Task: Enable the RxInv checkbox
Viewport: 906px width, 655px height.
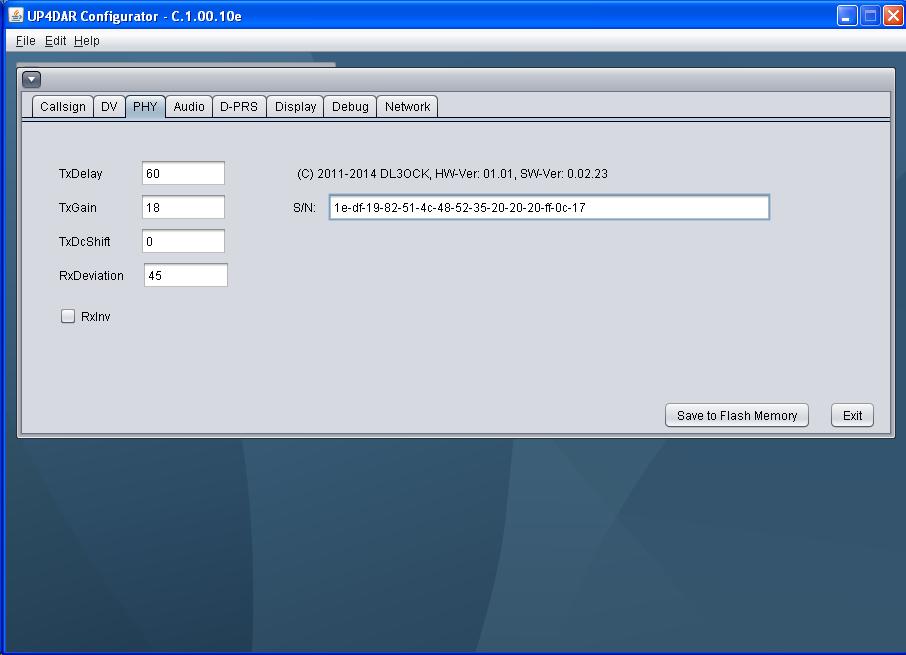Action: [x=68, y=316]
